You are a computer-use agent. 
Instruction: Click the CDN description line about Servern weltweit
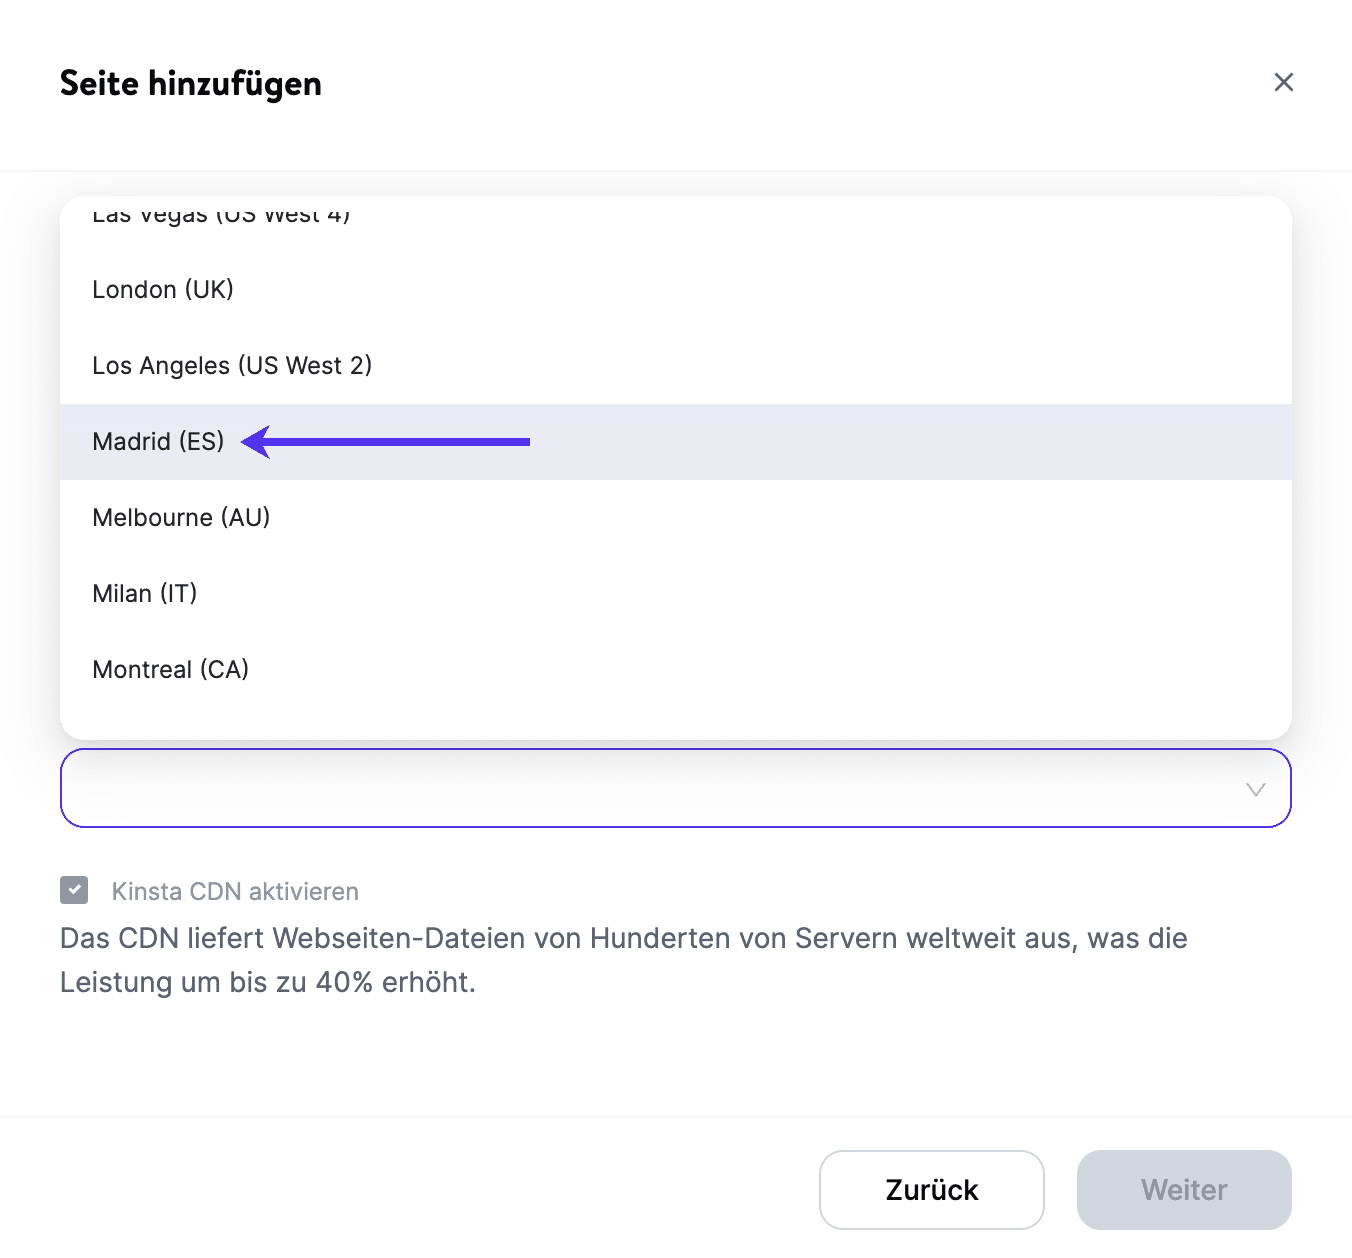click(x=624, y=938)
